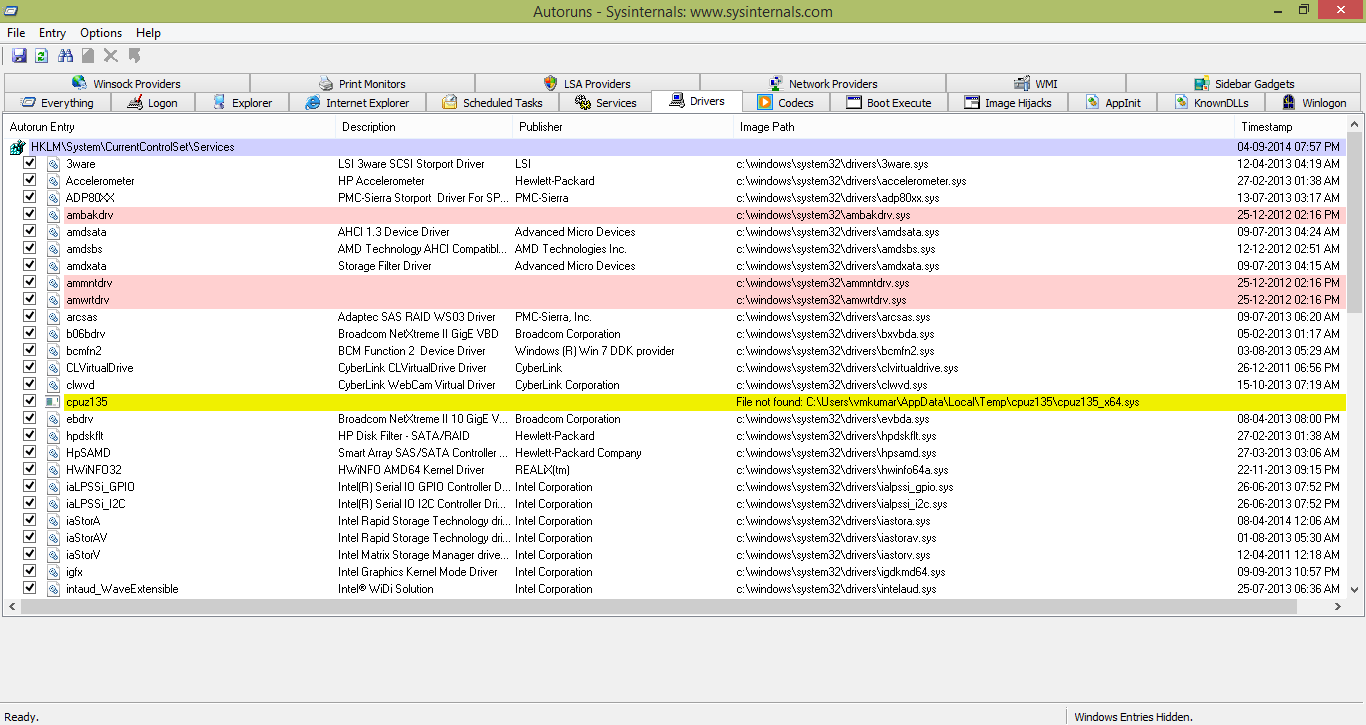The height and width of the screenshot is (725, 1366).
Task: Go to the Image Hijacks tab
Action: 1007,102
